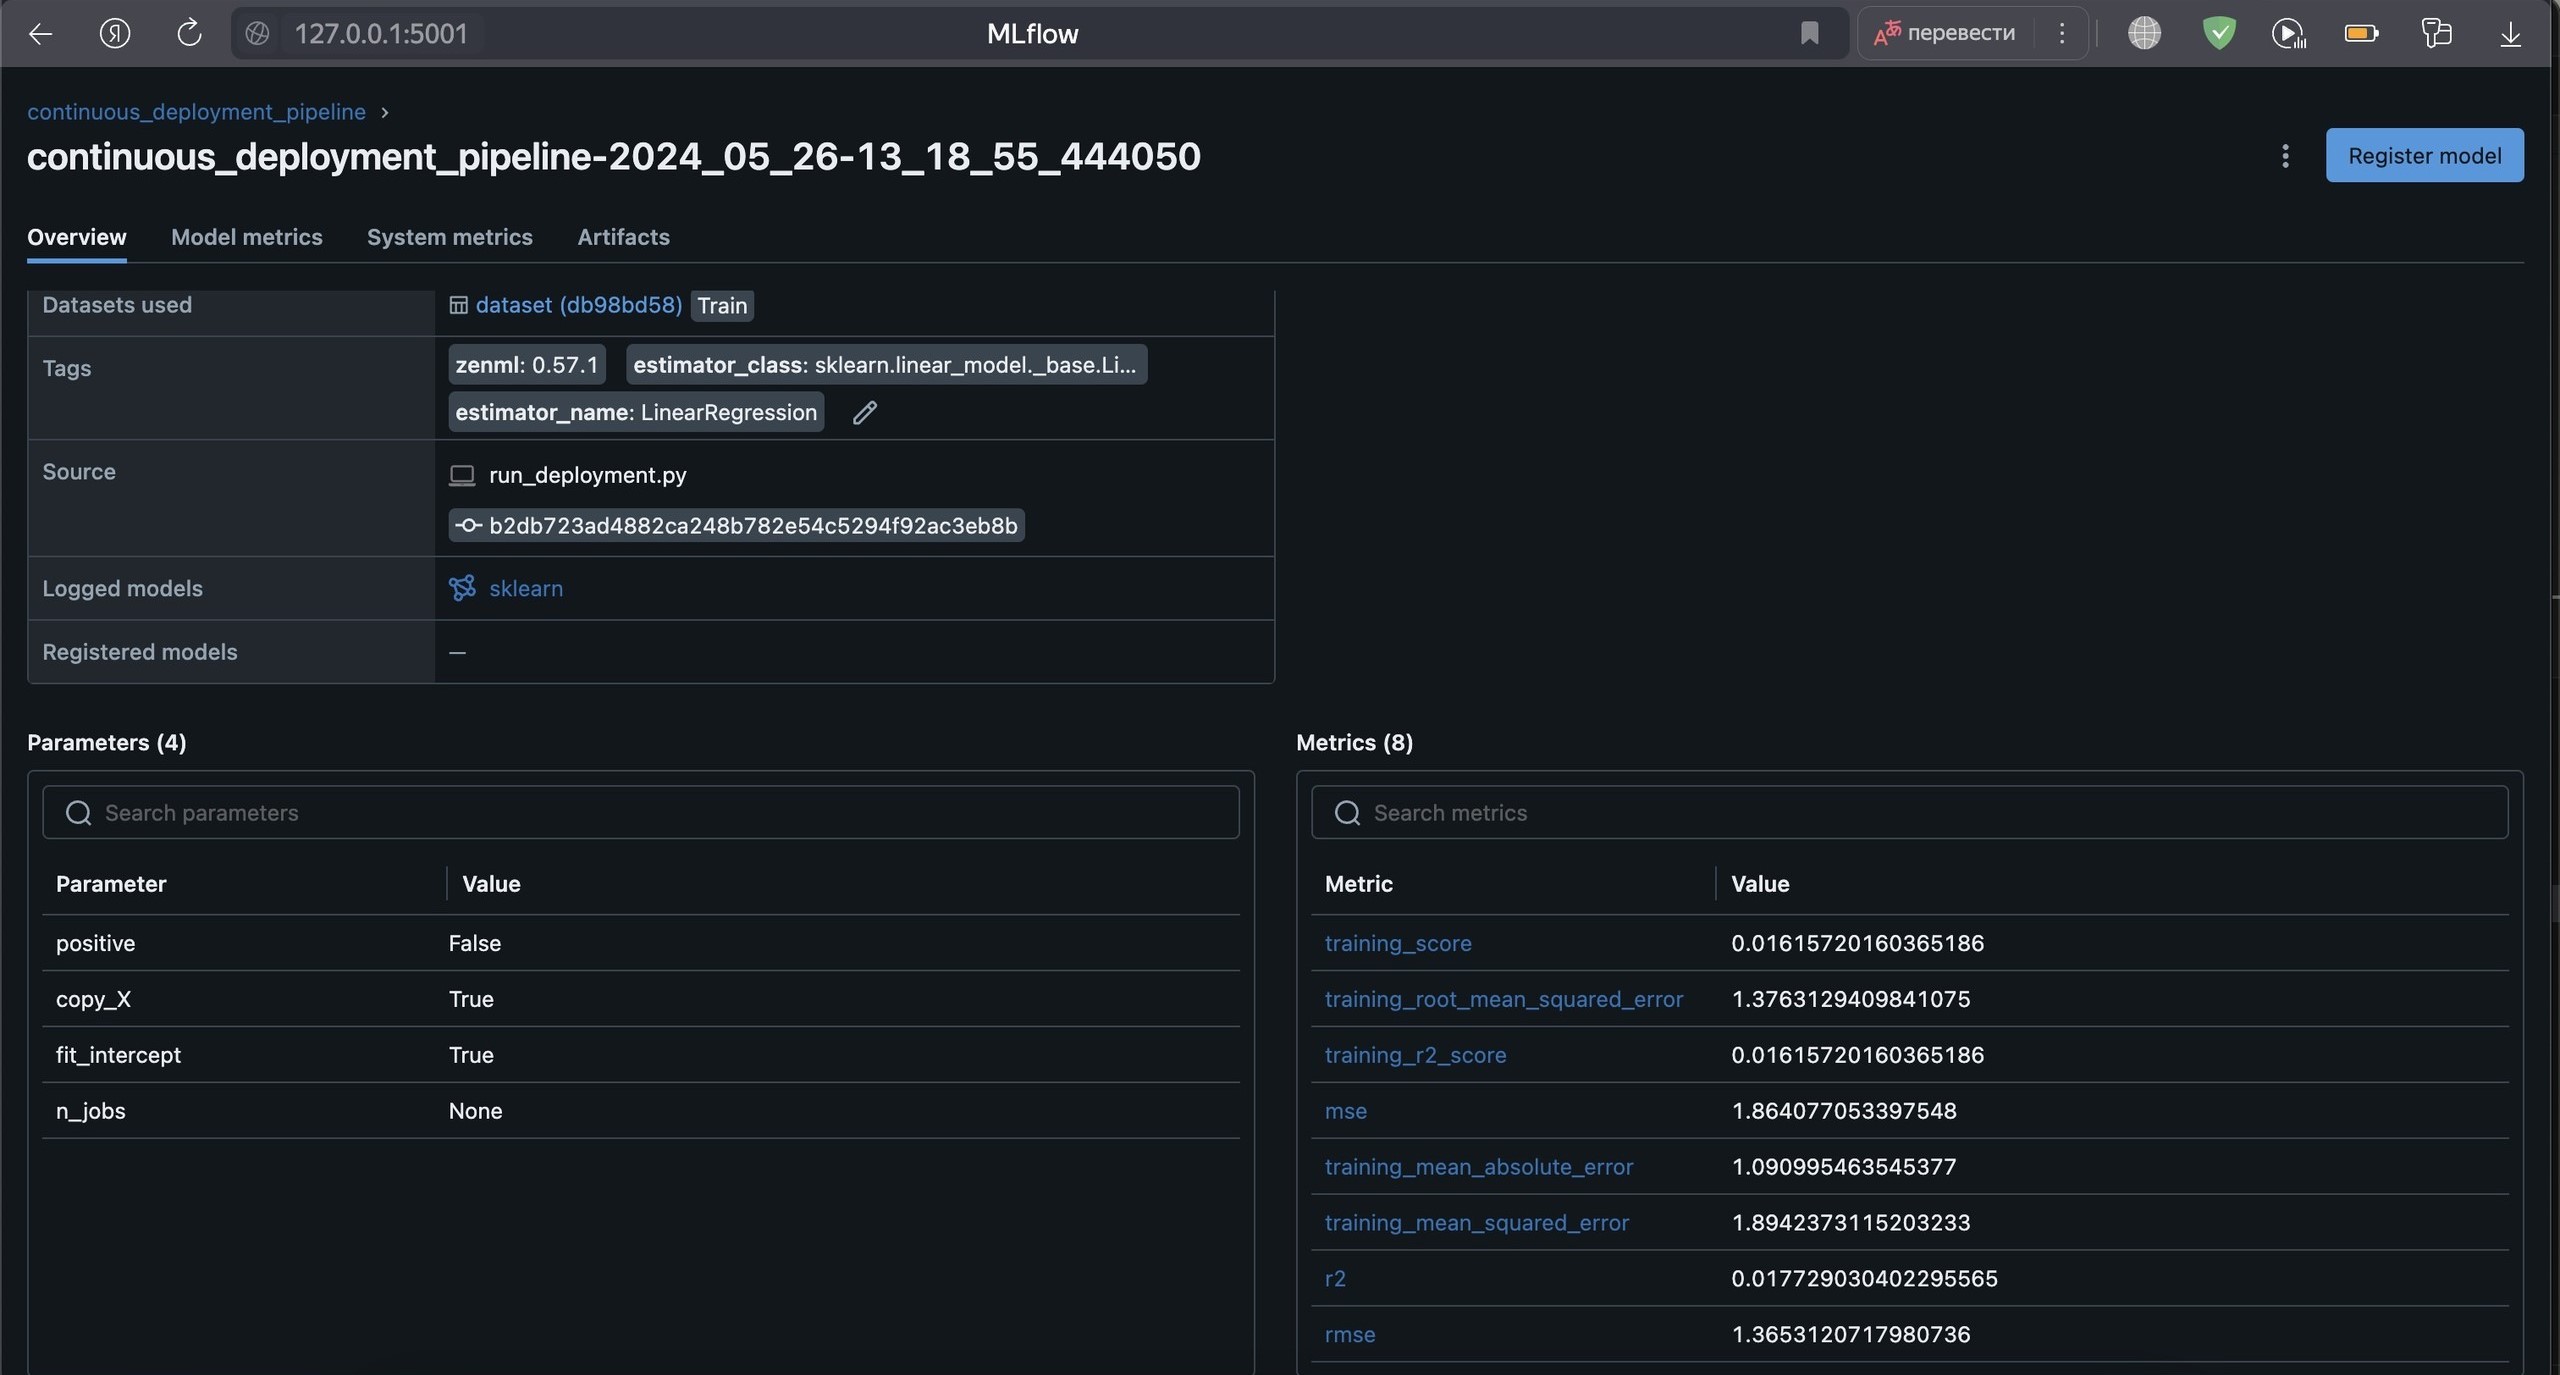The image size is (2560, 1375).
Task: Click the rmse metric link
Action: 1349,1334
